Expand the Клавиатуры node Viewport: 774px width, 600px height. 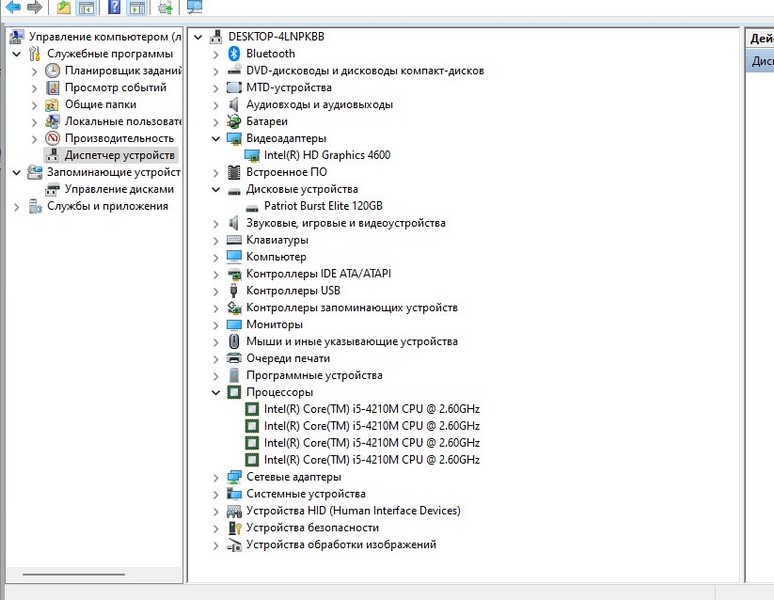[216, 240]
